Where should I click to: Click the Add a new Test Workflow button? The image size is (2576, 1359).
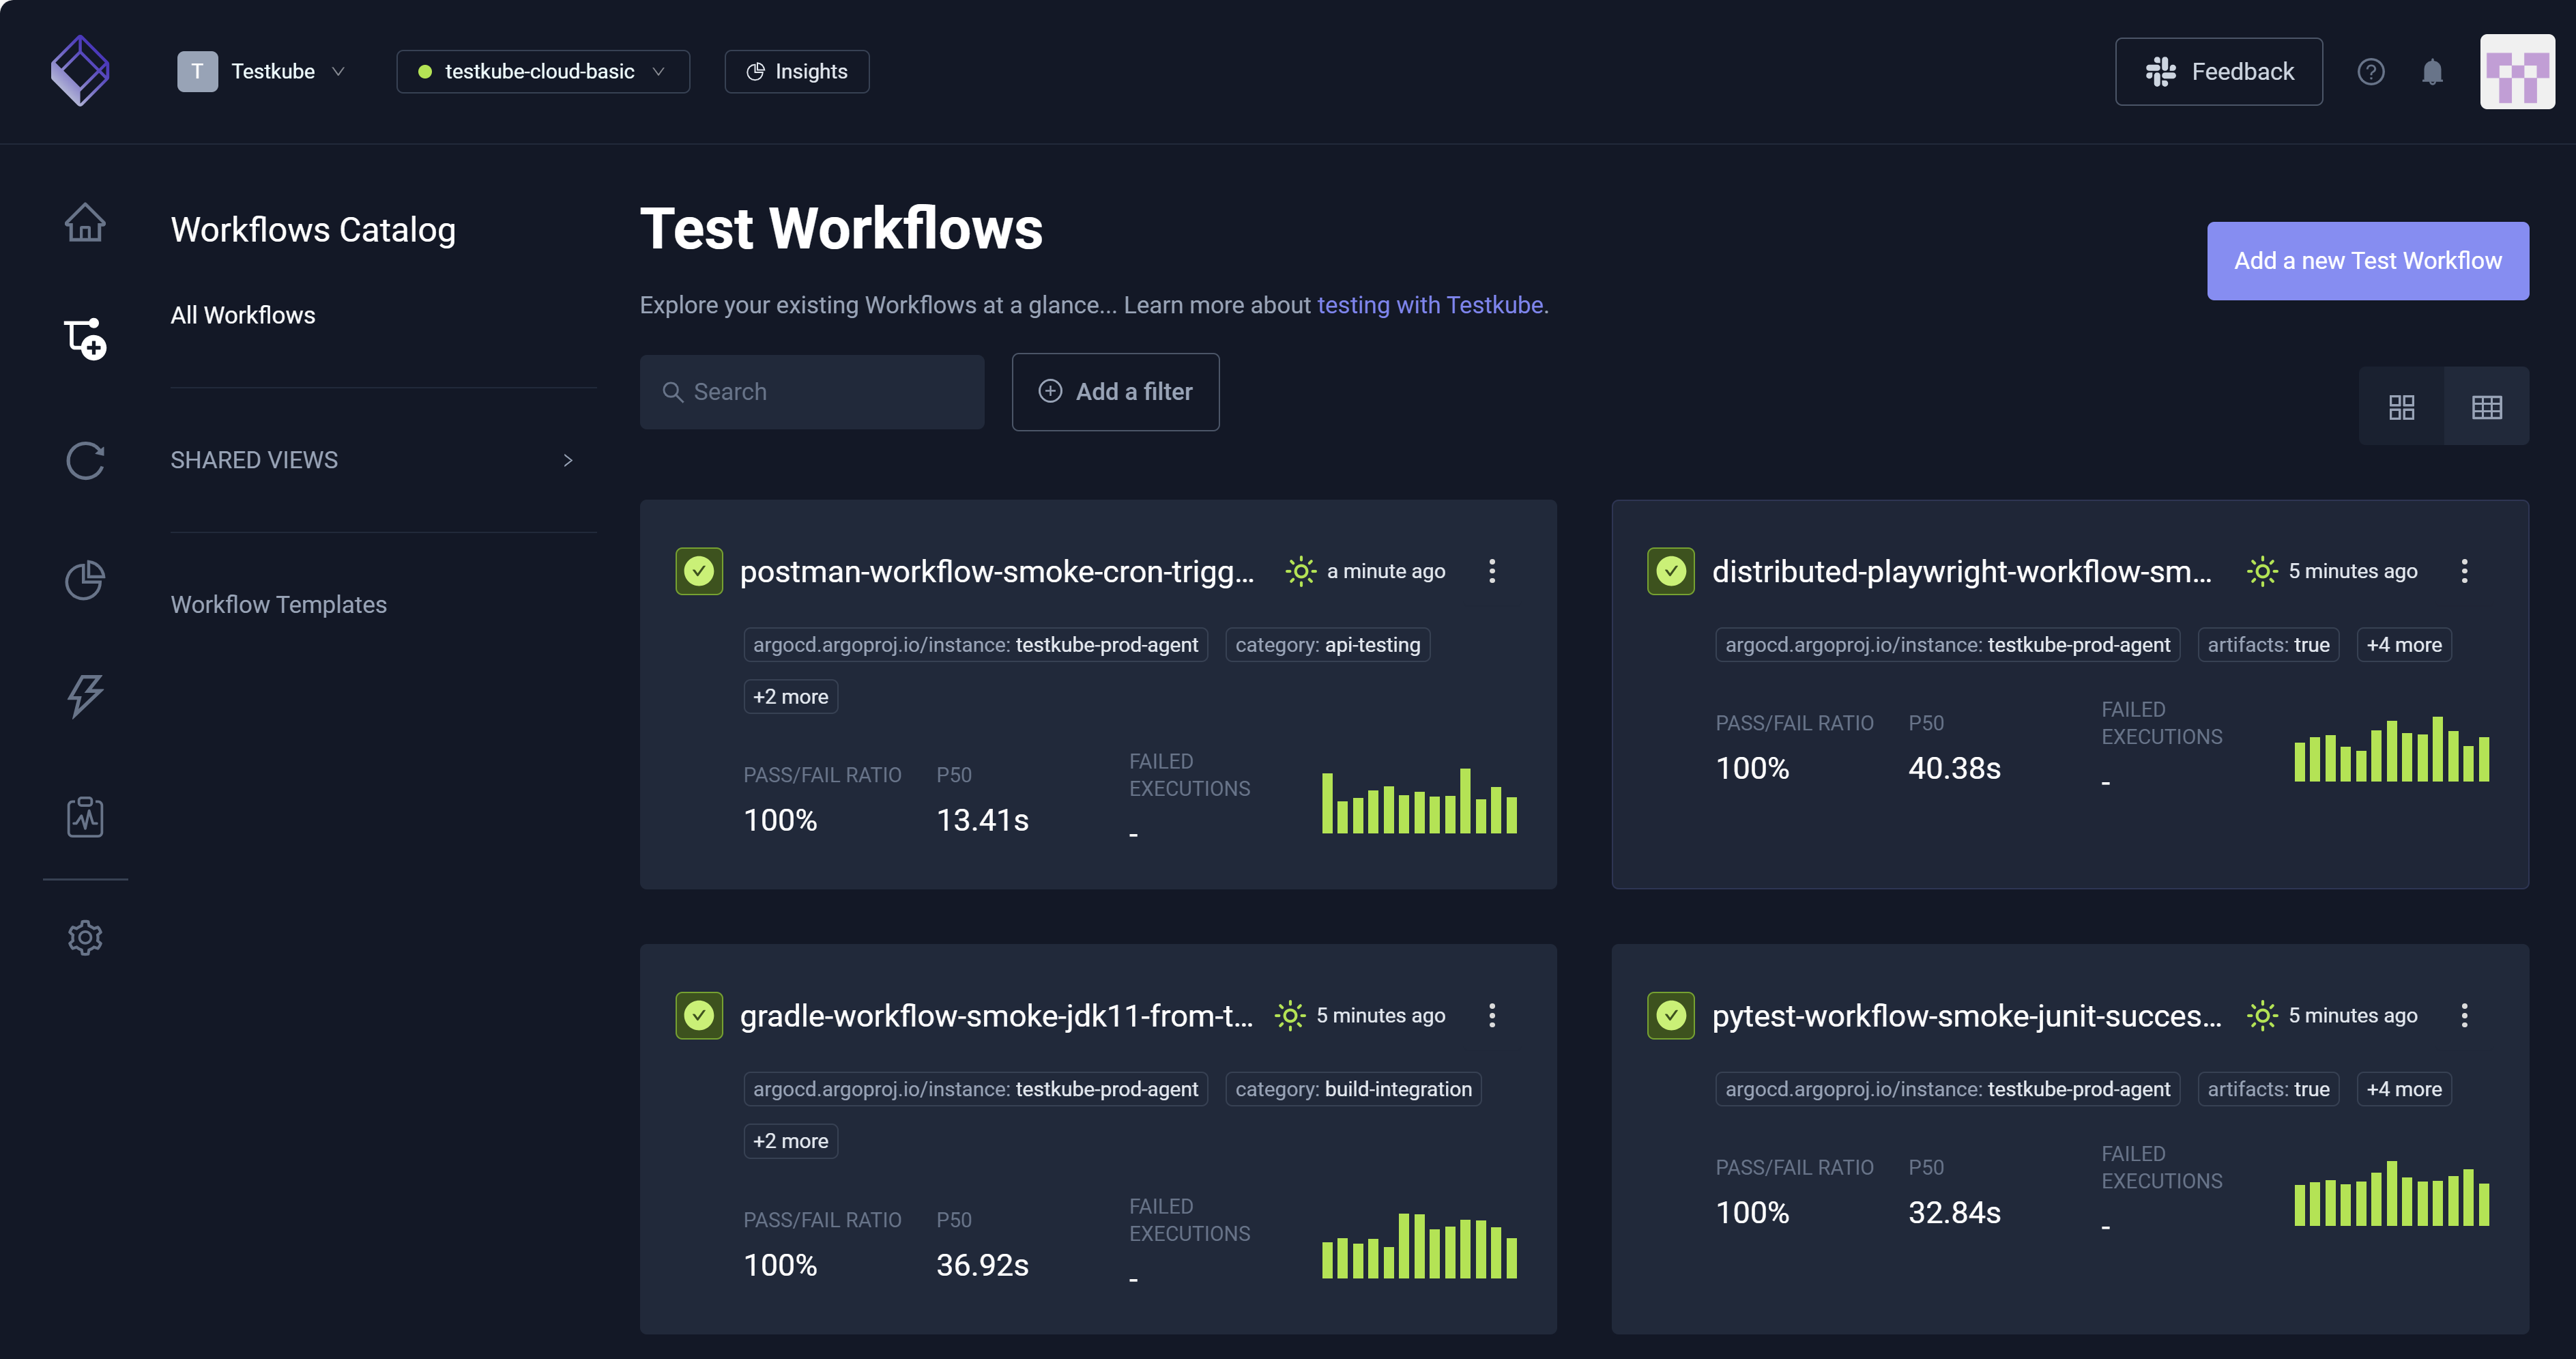point(2367,261)
